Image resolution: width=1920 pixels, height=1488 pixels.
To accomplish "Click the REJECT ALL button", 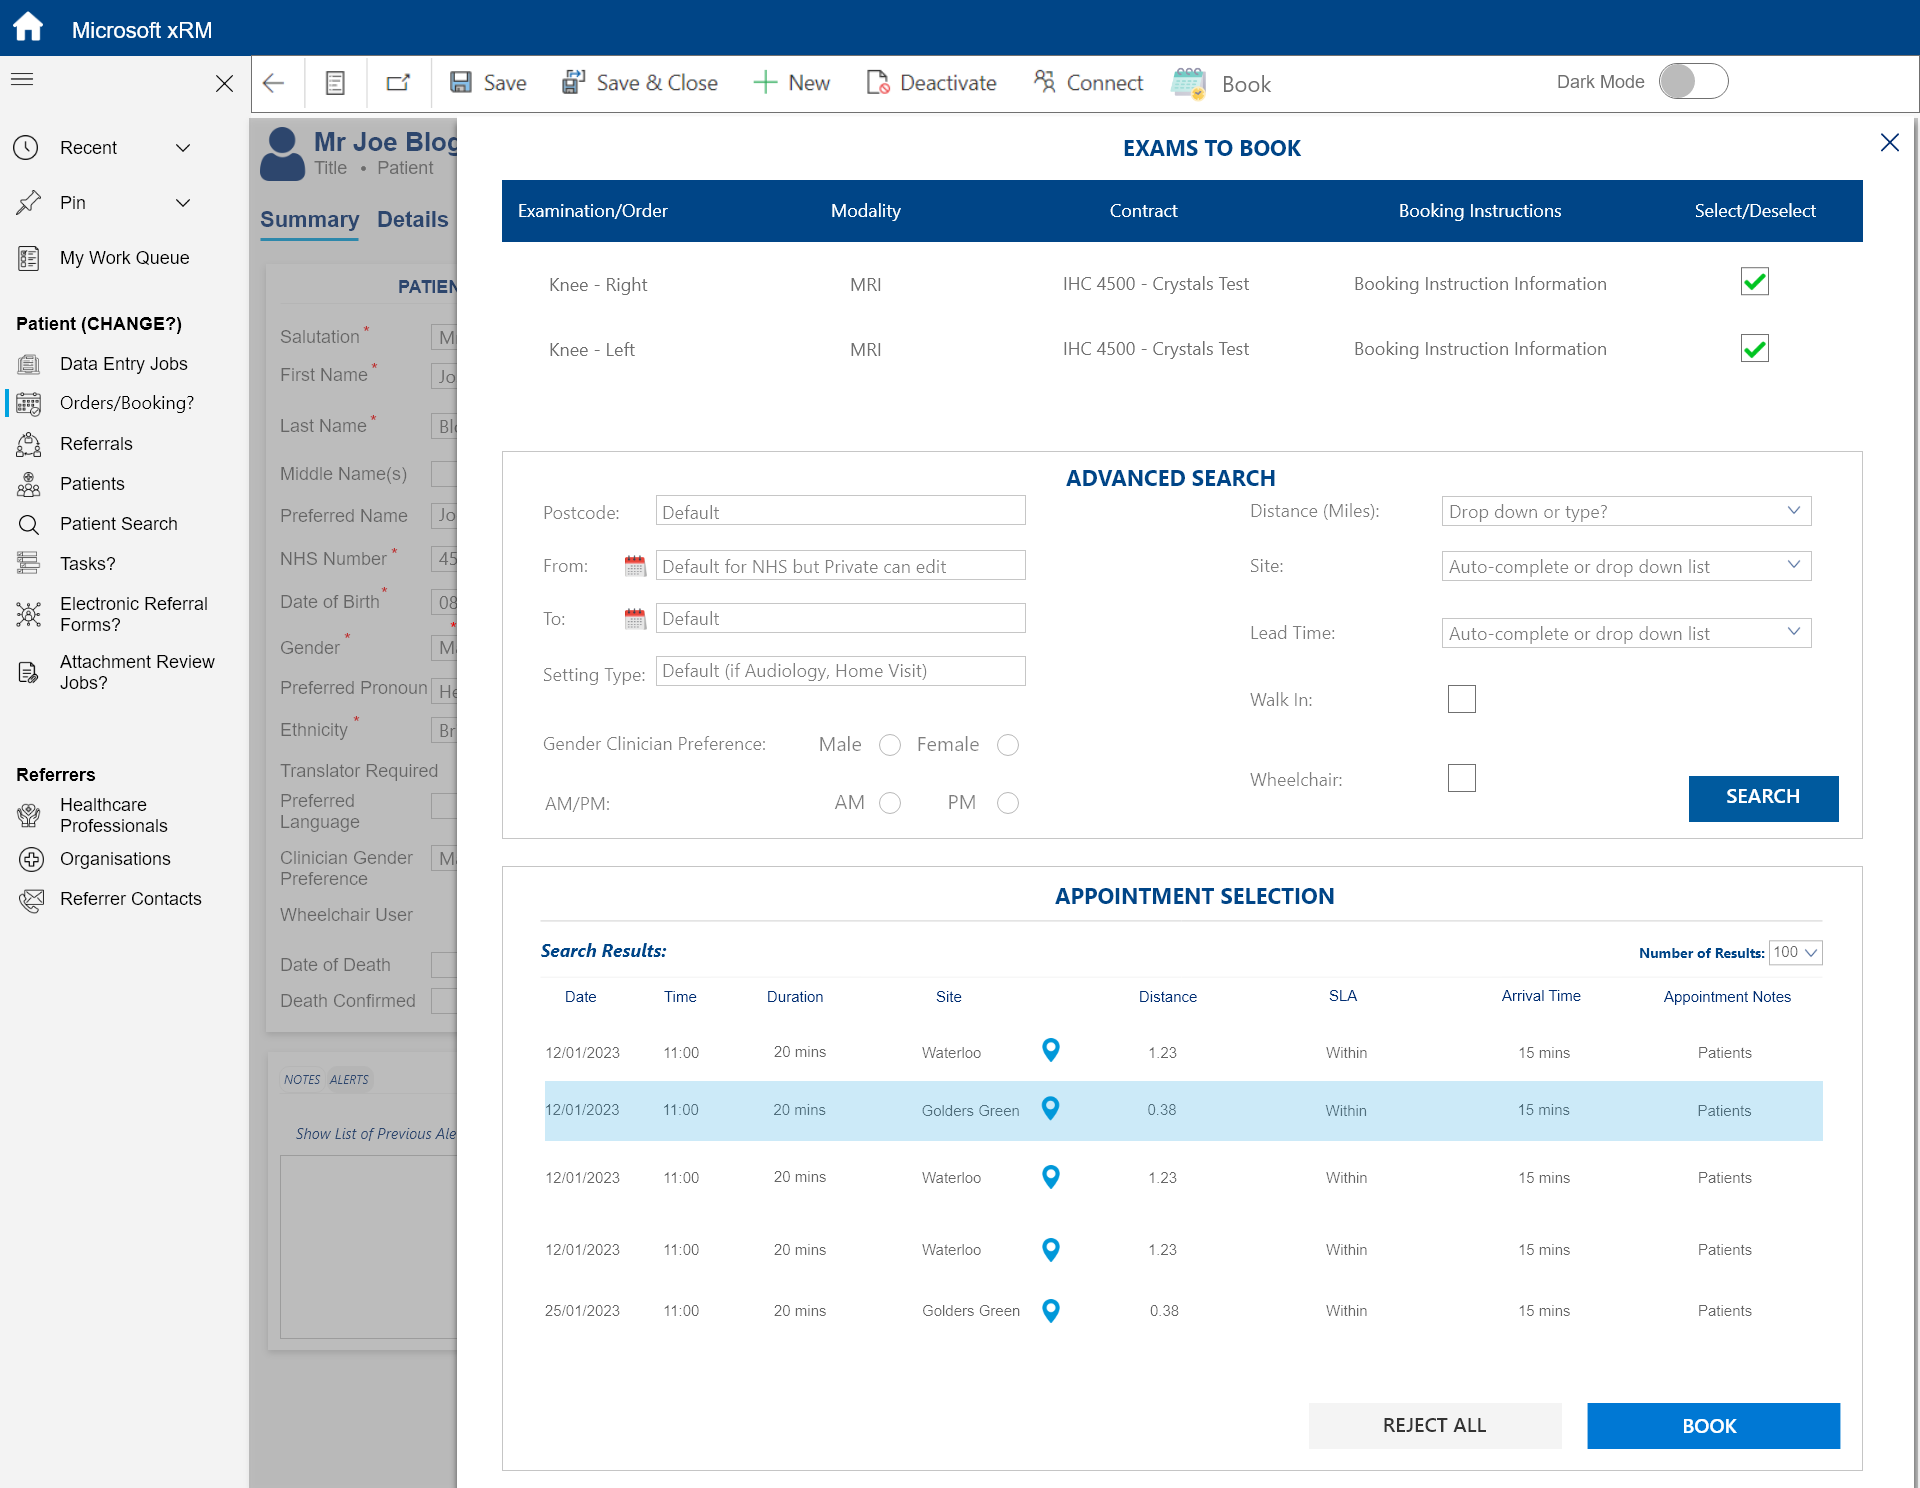I will 1434,1425.
